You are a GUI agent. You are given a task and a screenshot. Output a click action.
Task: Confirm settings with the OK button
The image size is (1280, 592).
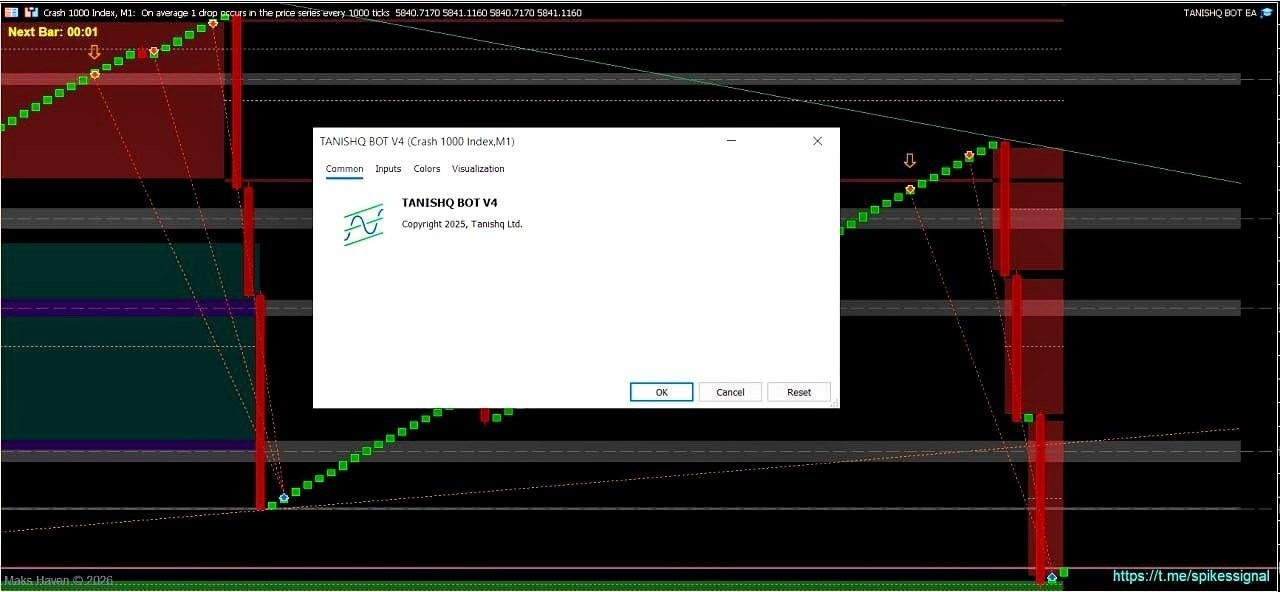tap(661, 392)
